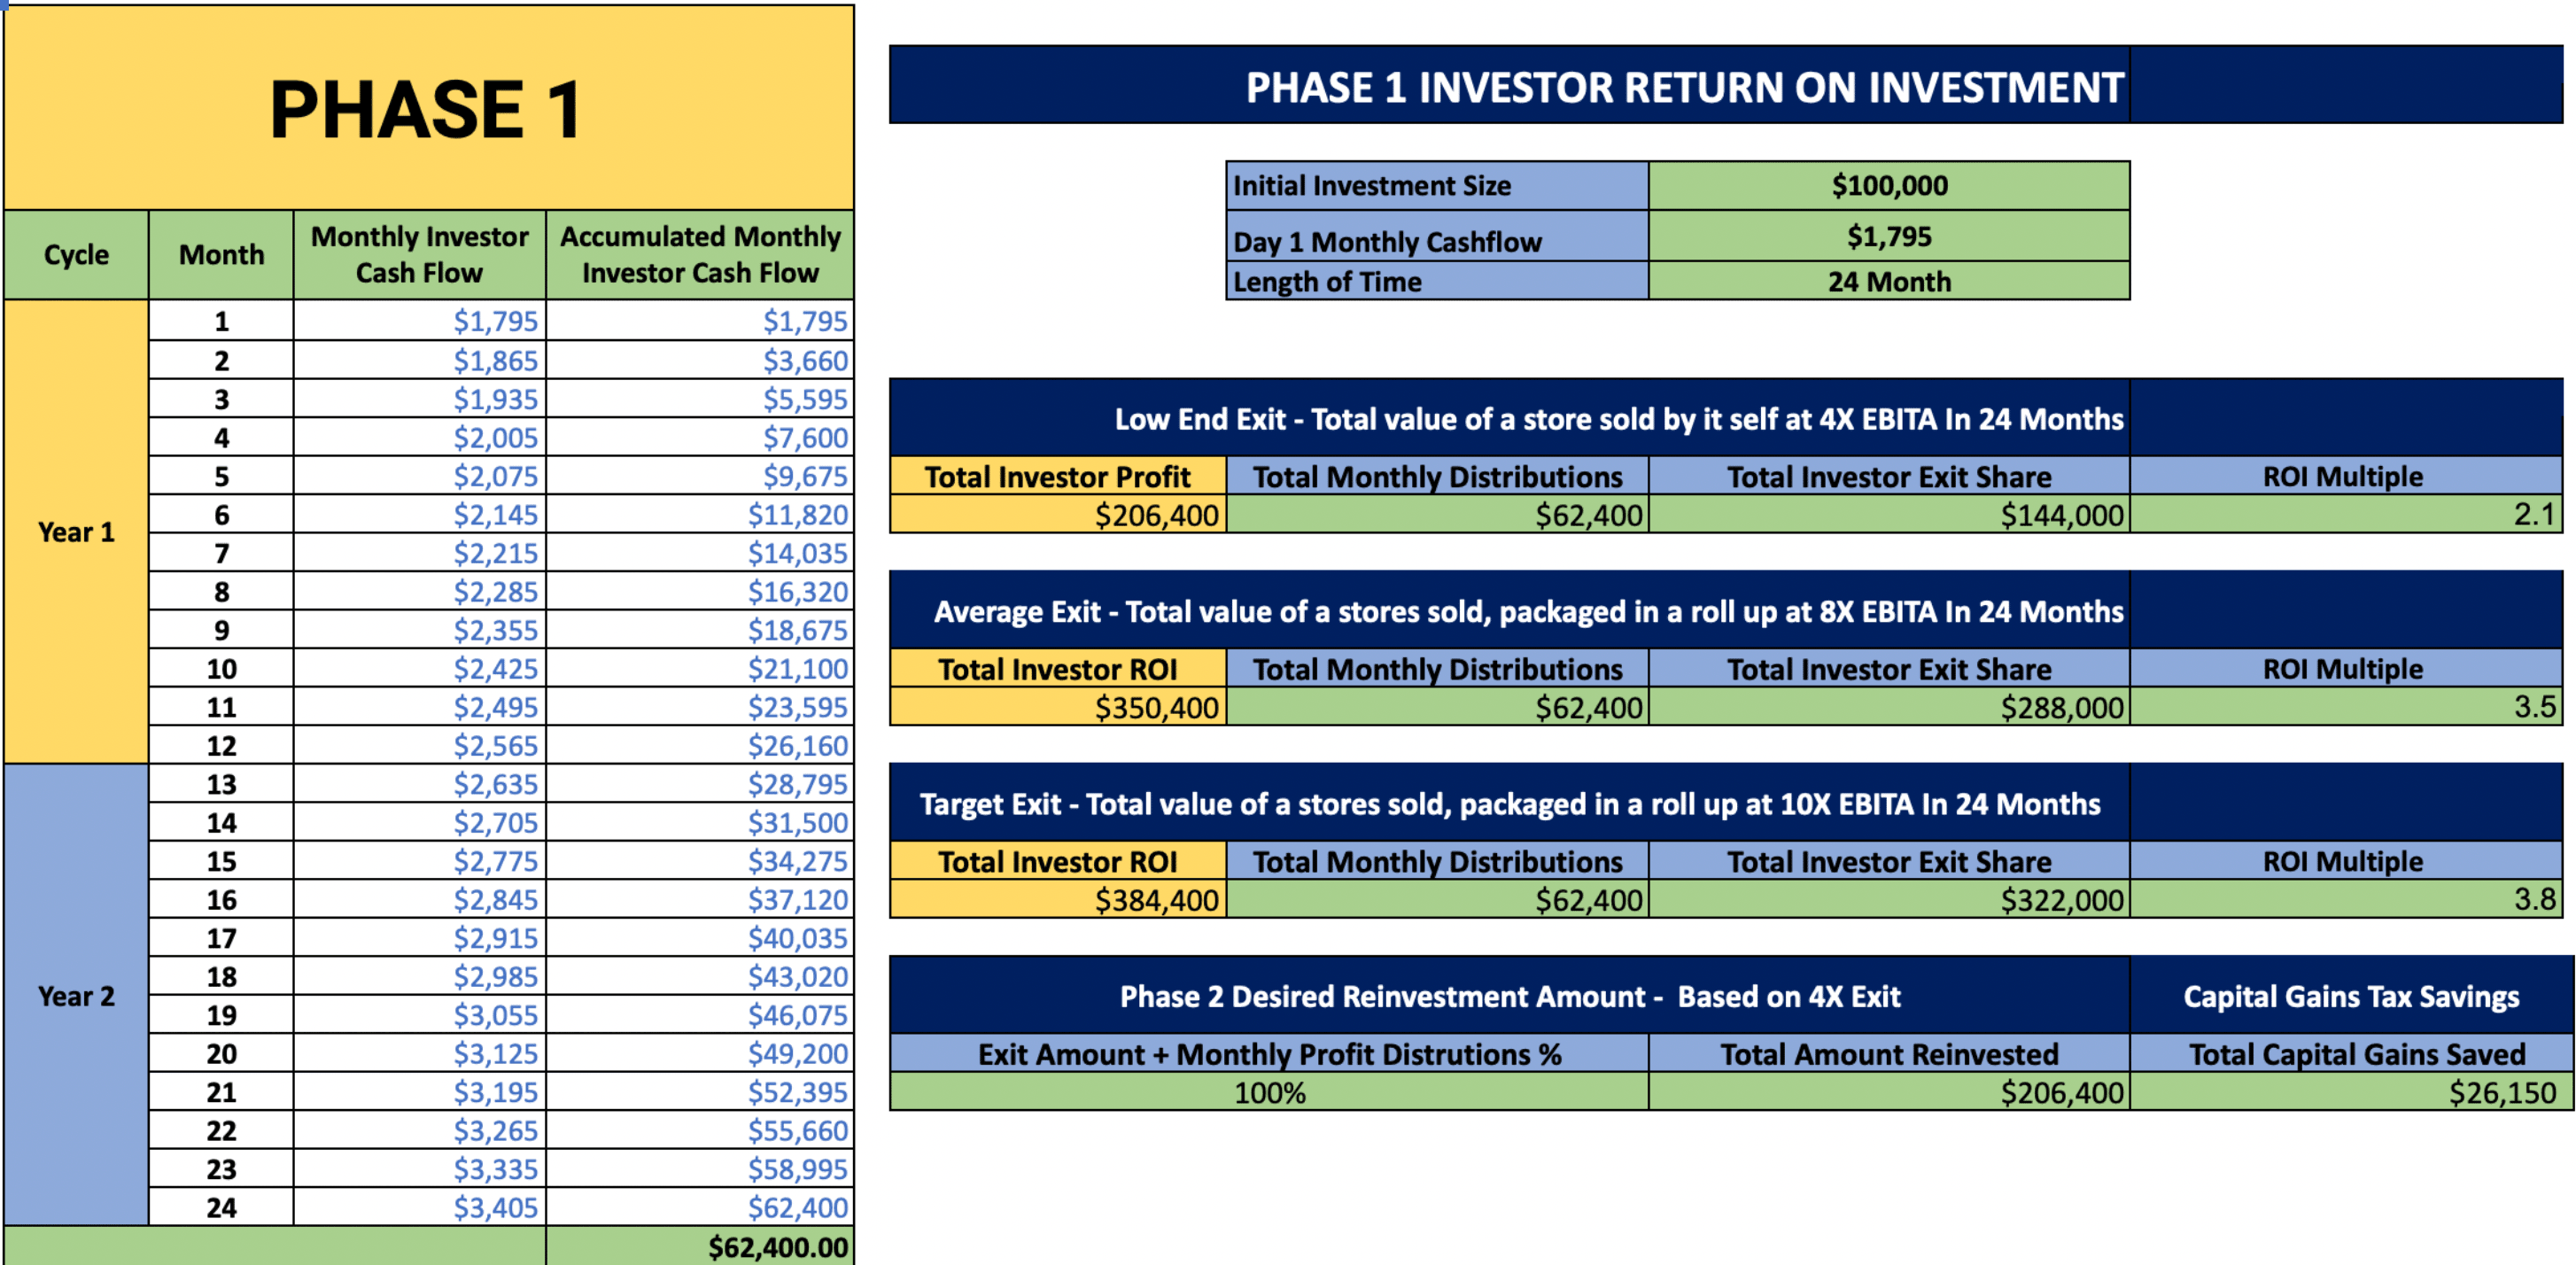Click the Month 1 cash flow $1,795 cell

point(420,321)
